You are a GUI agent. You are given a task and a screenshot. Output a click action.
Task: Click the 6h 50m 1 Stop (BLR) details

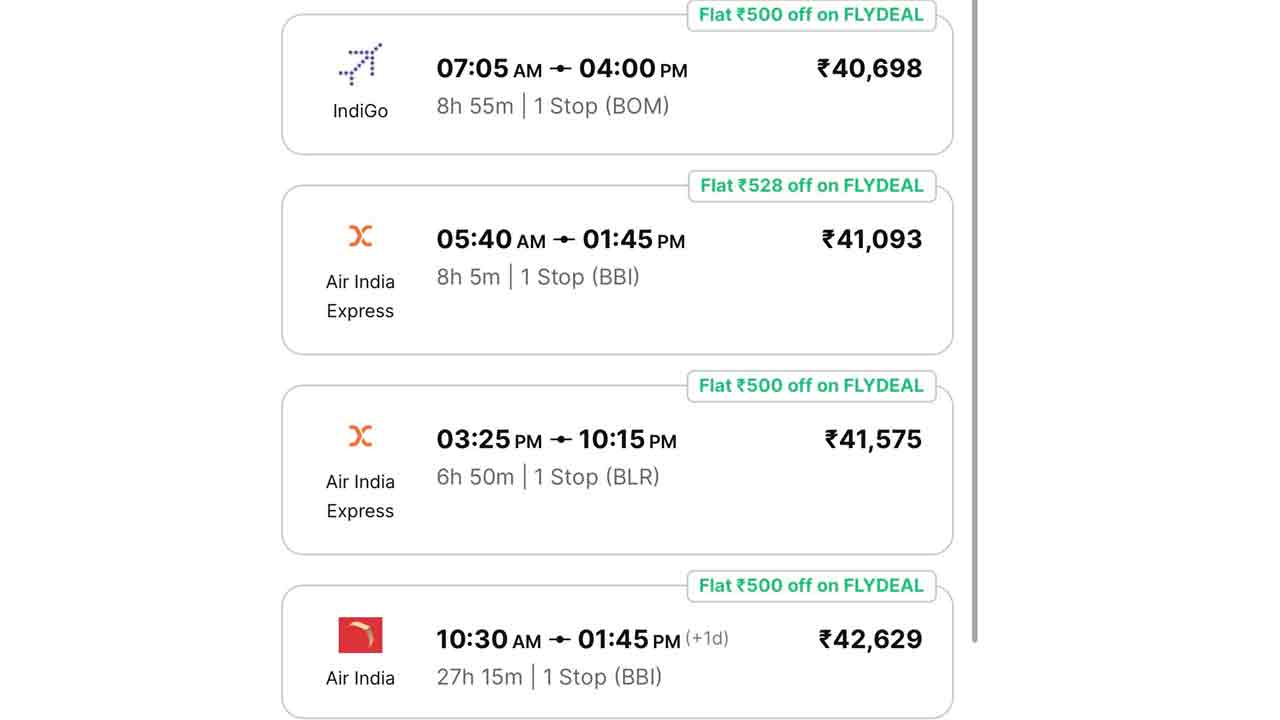click(548, 477)
